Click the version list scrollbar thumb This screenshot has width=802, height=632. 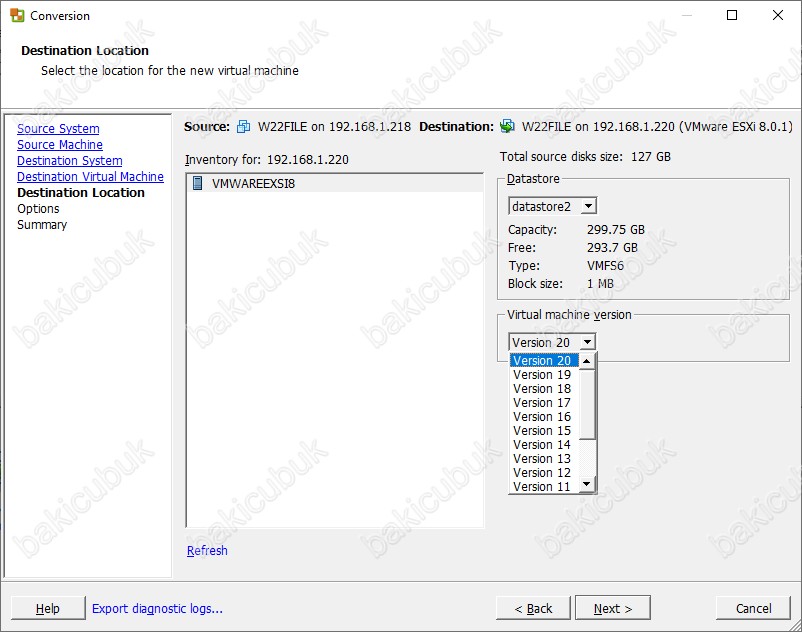point(587,404)
